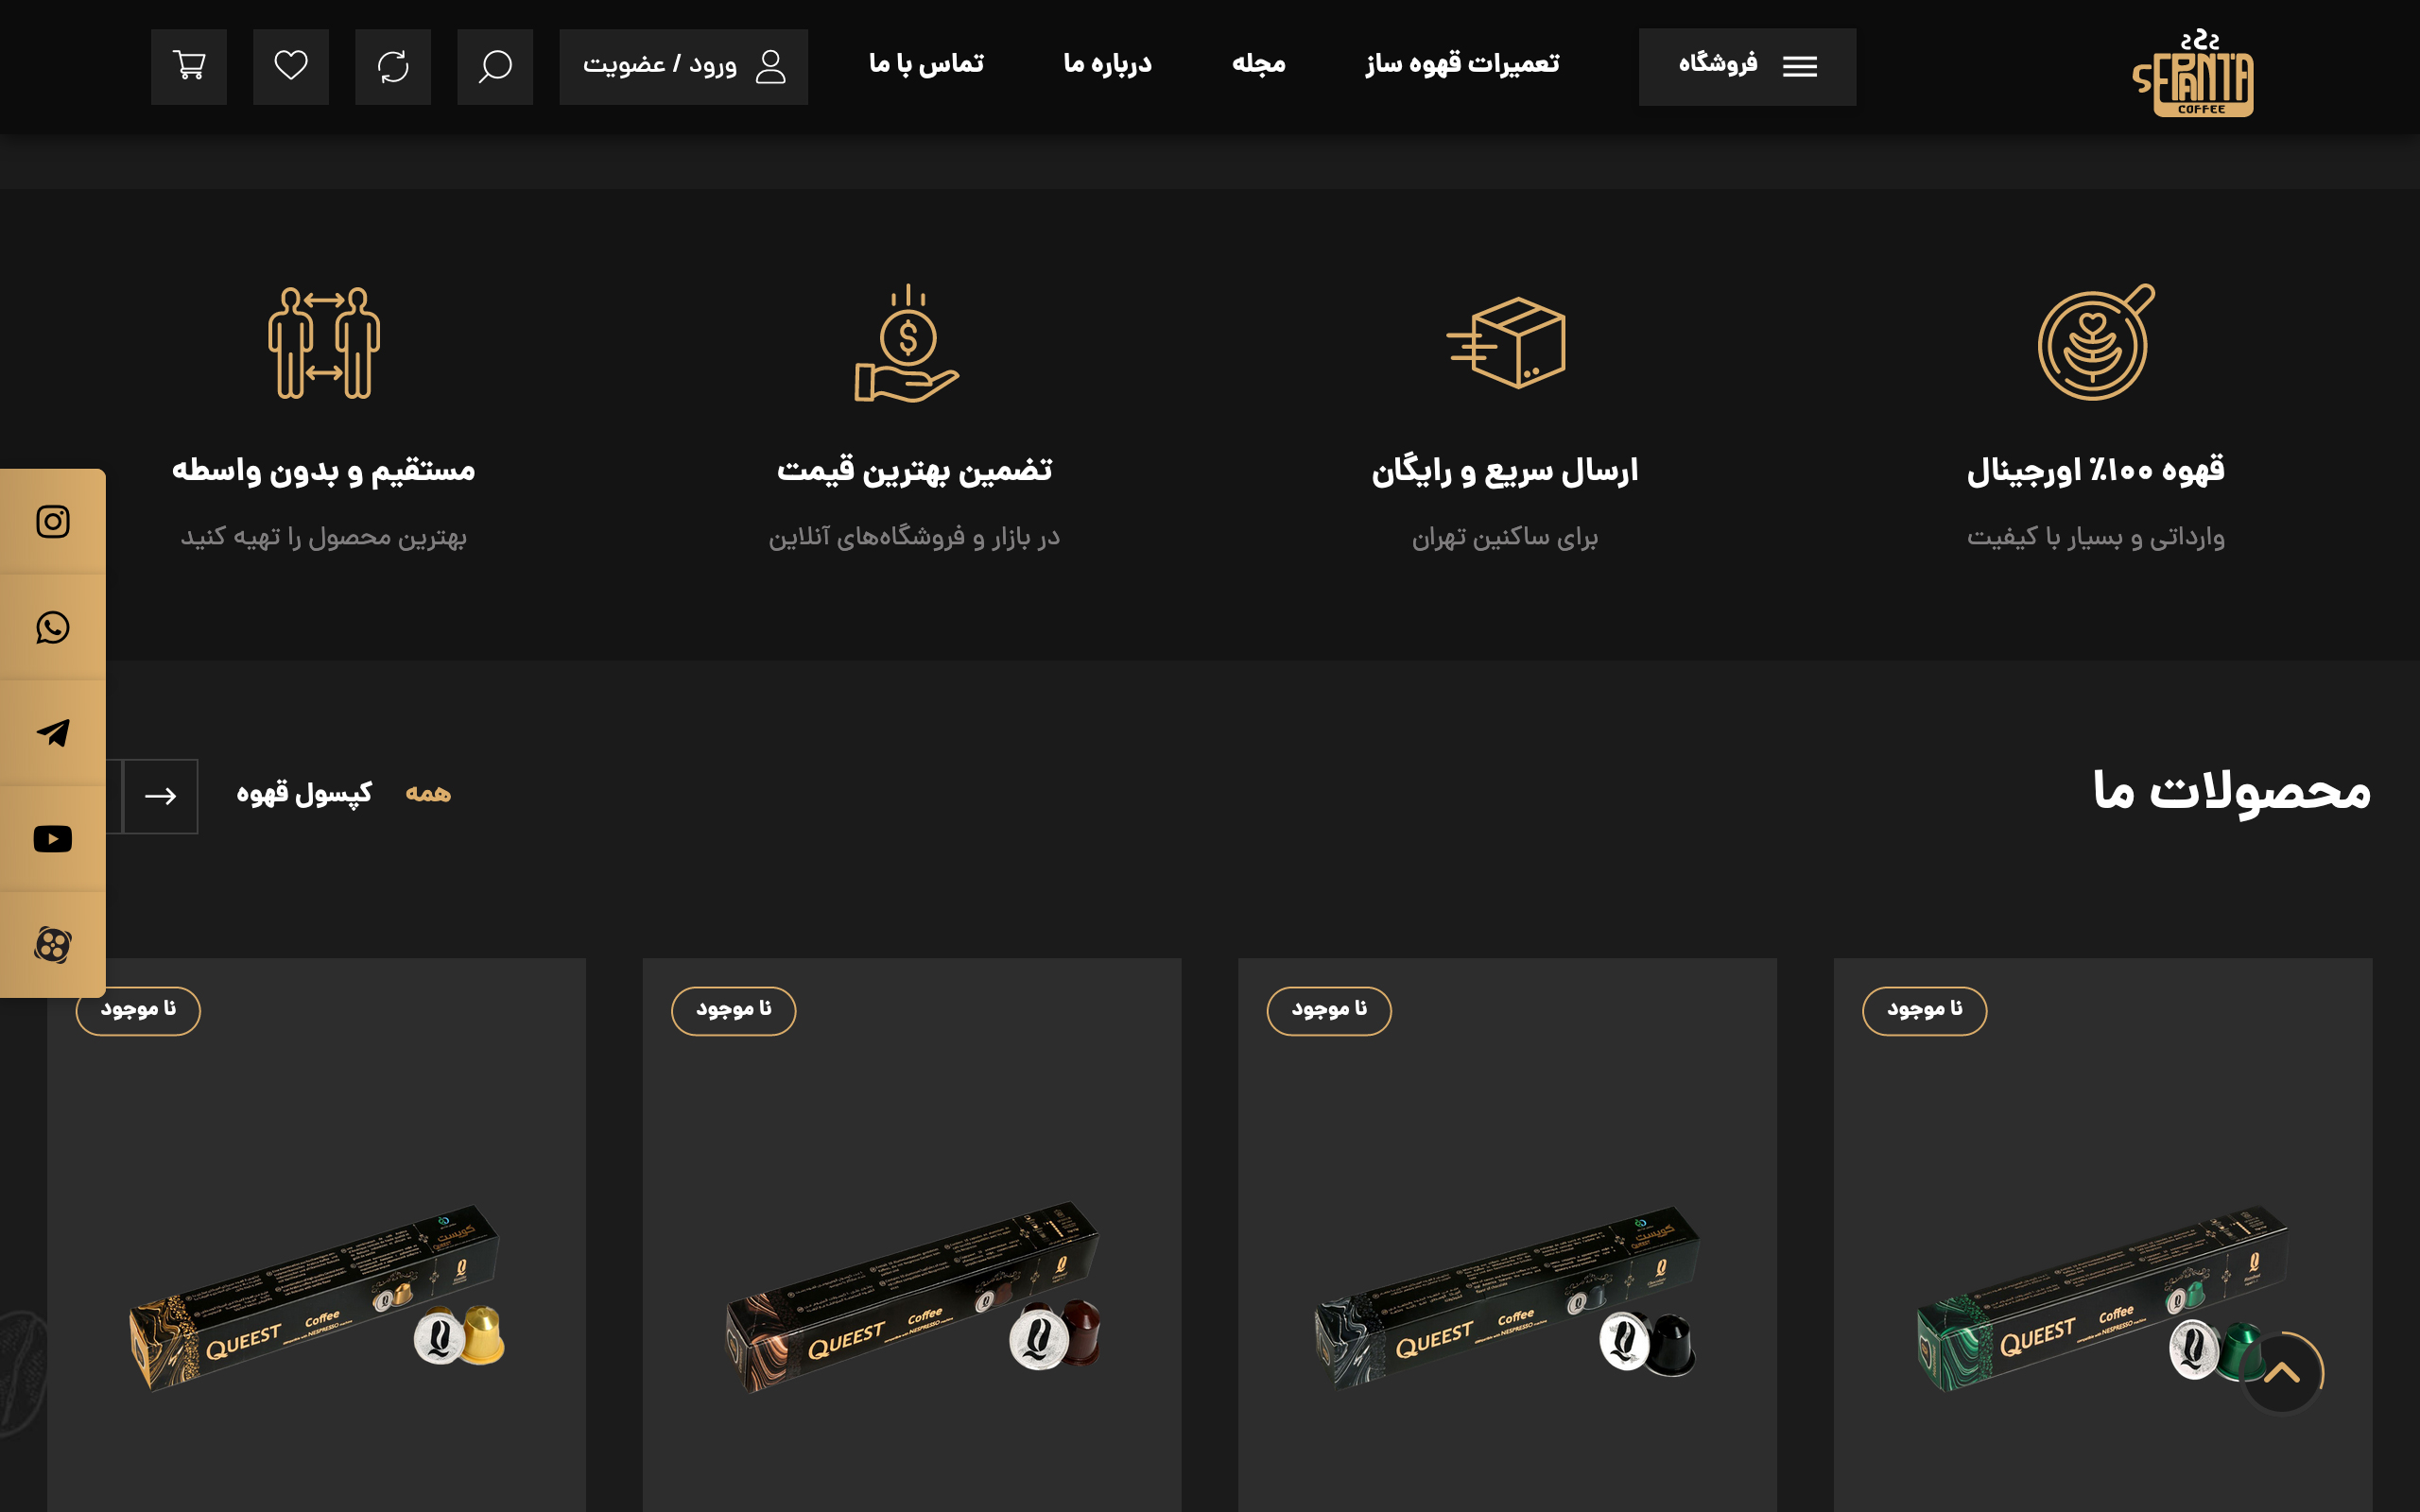Open the wishlist heart icon
Screen dimensions: 2420x1512
(291, 67)
